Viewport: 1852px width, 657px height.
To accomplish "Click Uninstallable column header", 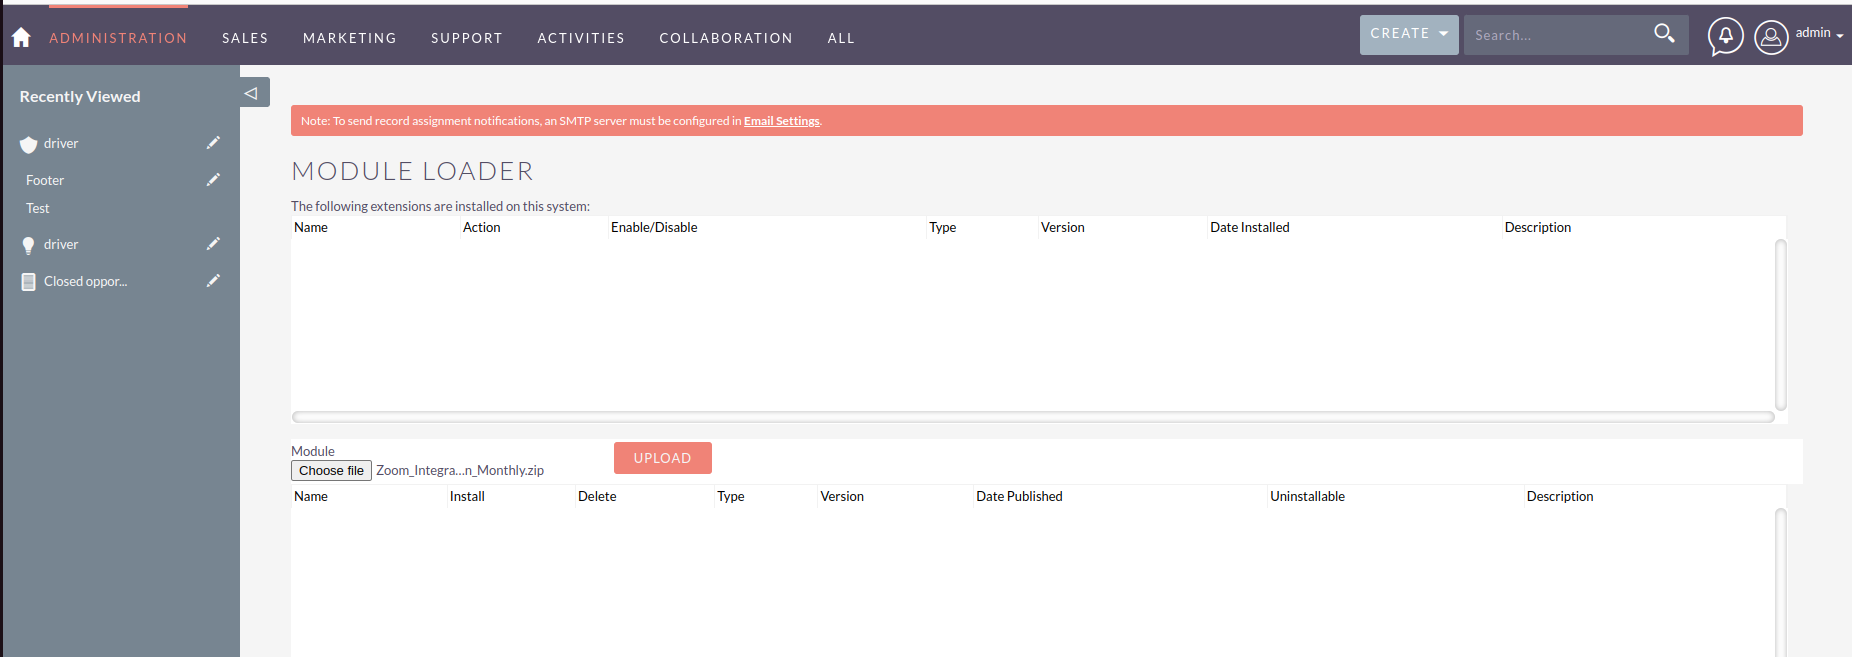I will 1307,496.
